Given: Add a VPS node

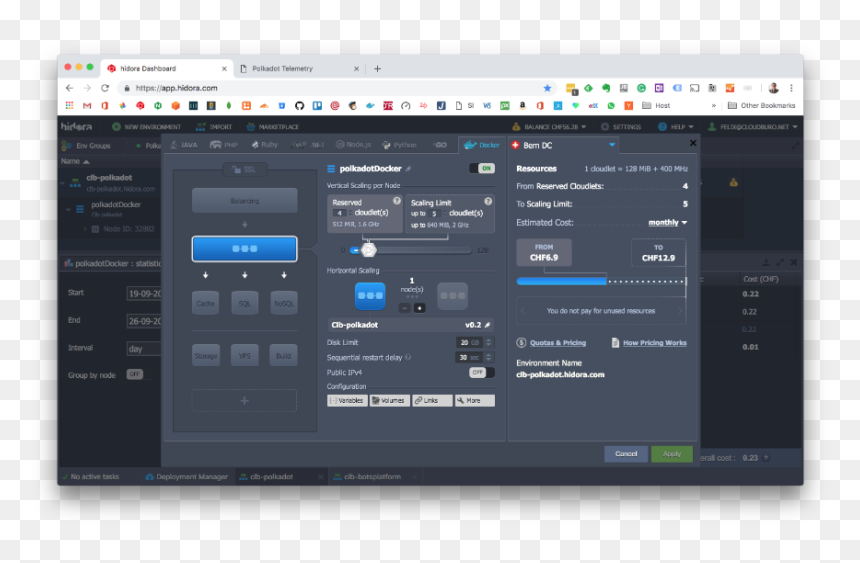Looking at the screenshot, I should [x=245, y=356].
